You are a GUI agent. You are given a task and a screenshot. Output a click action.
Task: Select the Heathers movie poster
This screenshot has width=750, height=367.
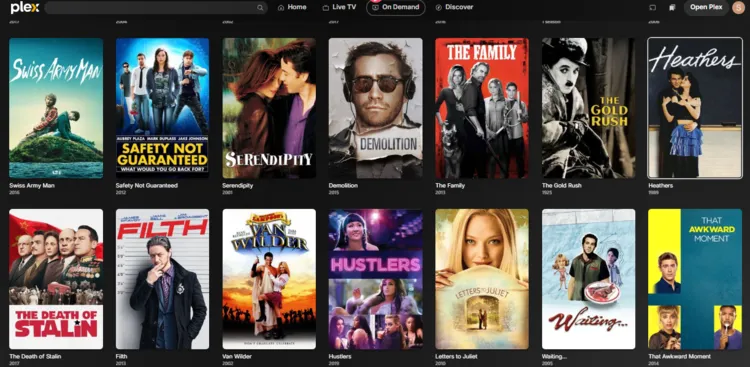coord(695,108)
